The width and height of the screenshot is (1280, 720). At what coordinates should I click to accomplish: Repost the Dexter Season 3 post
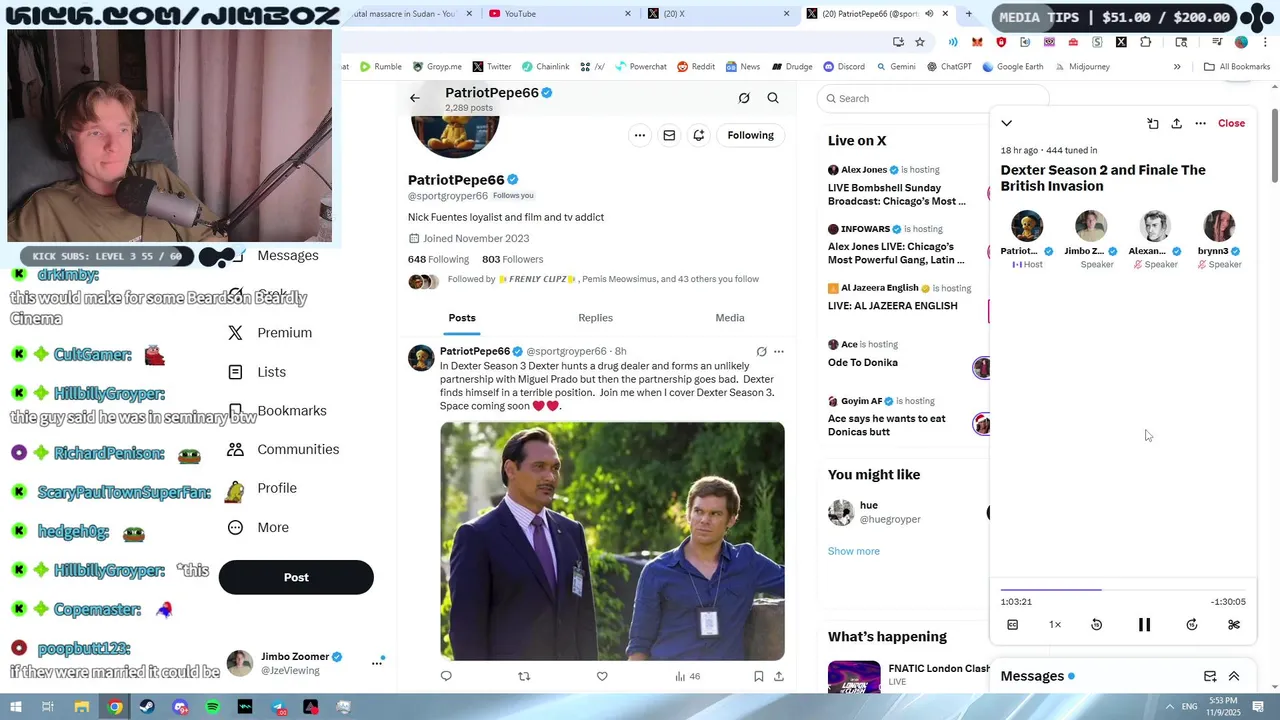(x=524, y=676)
